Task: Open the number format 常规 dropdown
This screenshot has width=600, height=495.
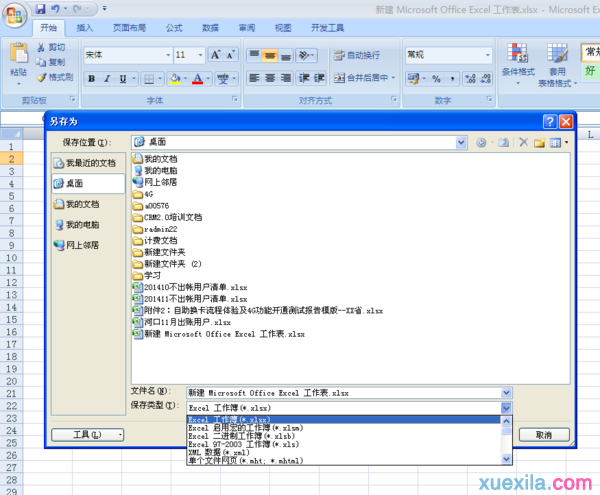Action: click(488, 55)
